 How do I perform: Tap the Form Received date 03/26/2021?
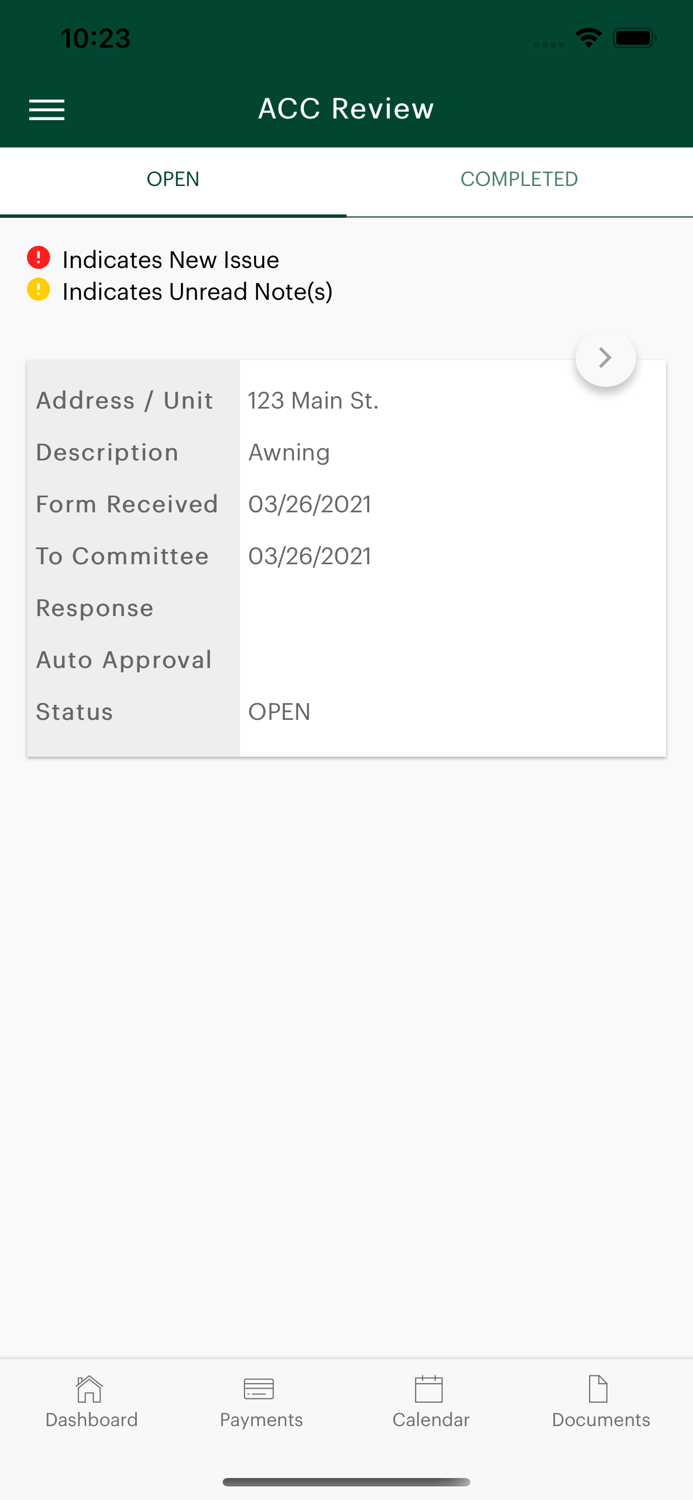[x=310, y=504]
